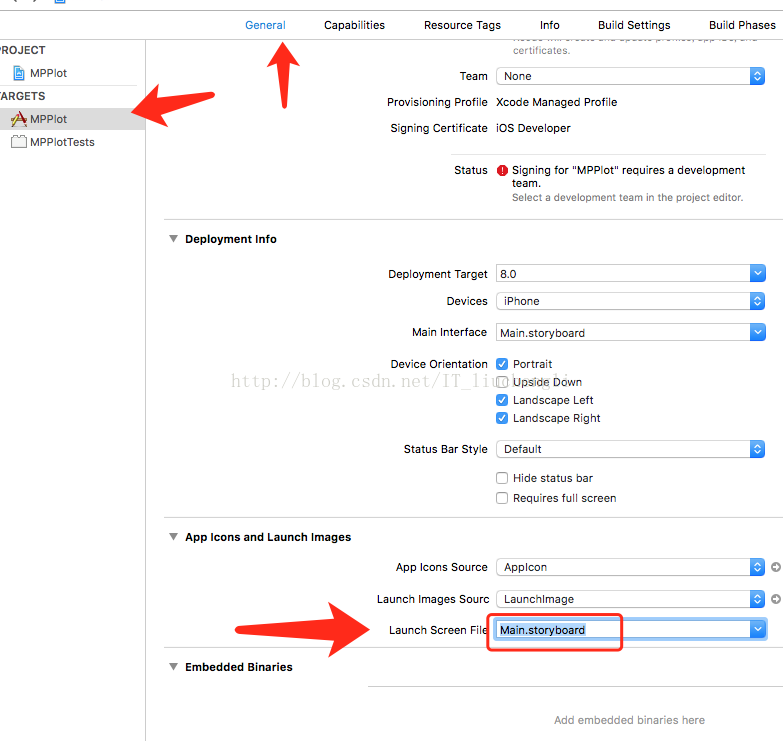The width and height of the screenshot is (783, 741).
Task: Switch to the General tab
Action: click(x=265, y=25)
